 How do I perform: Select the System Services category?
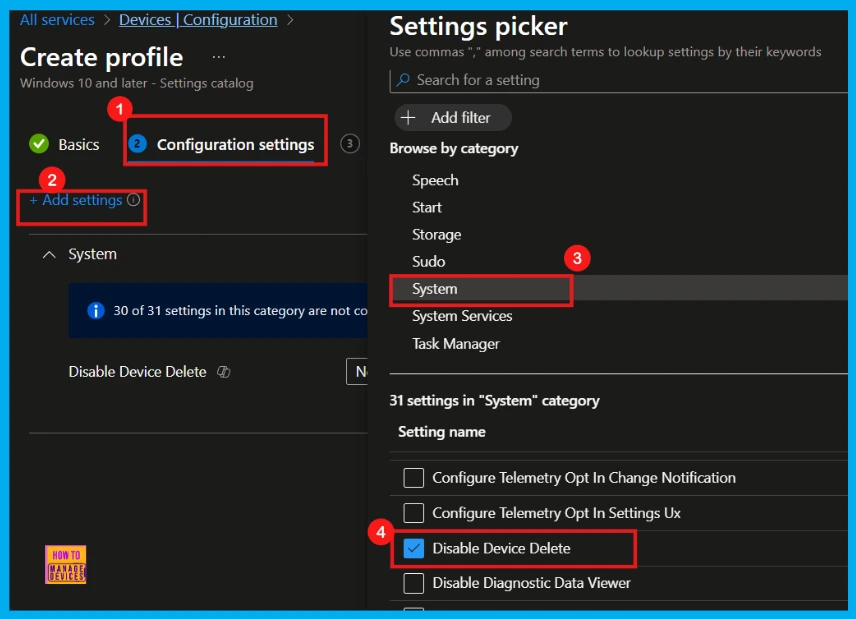[x=462, y=316]
